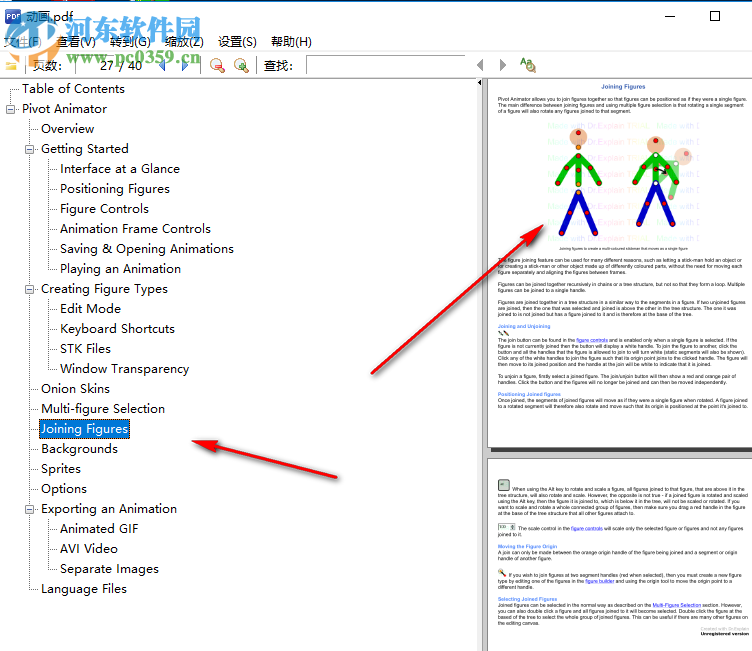The width and height of the screenshot is (752, 651).
Task: Open Separate Images bookmark
Action: (109, 569)
